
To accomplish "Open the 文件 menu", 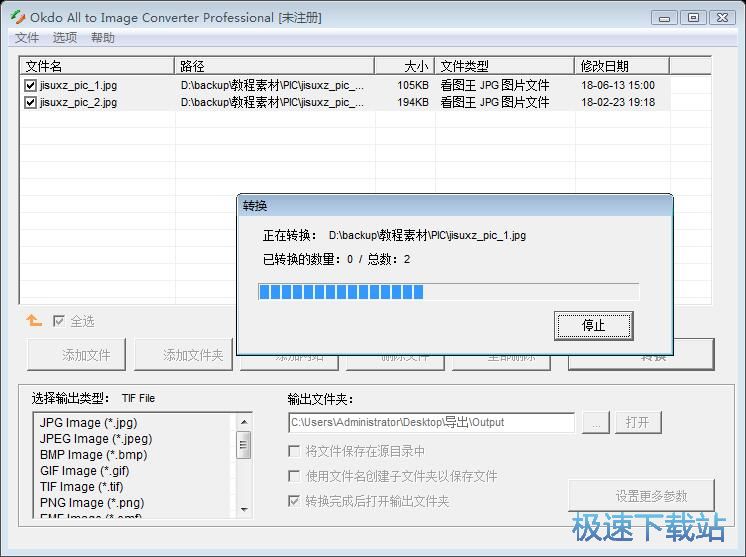I will pos(27,38).
